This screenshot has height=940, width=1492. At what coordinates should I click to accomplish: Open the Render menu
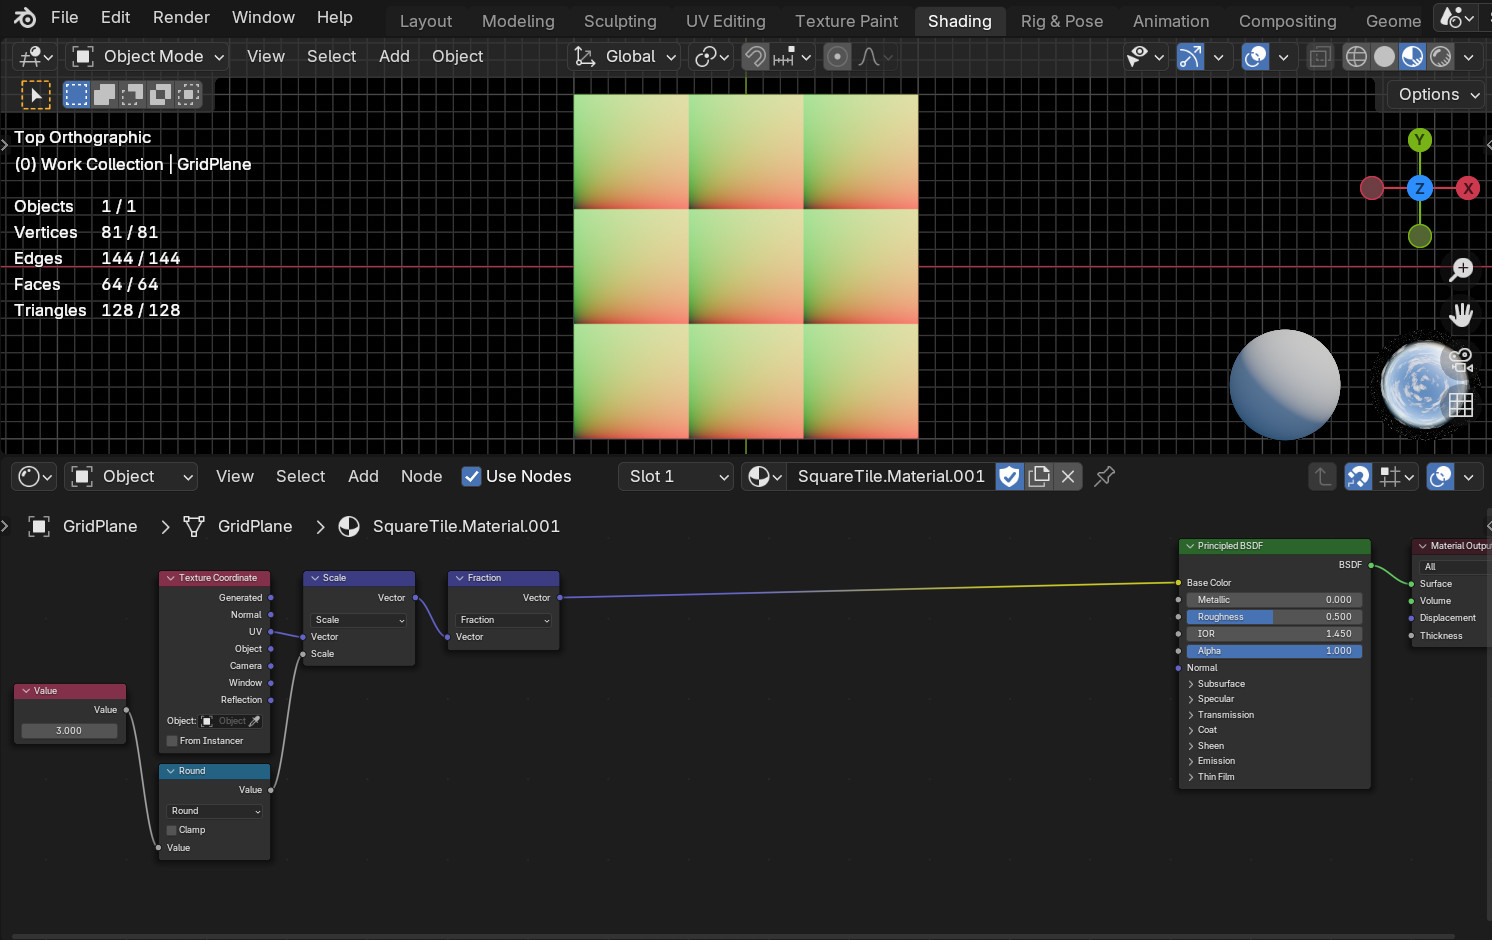181,17
